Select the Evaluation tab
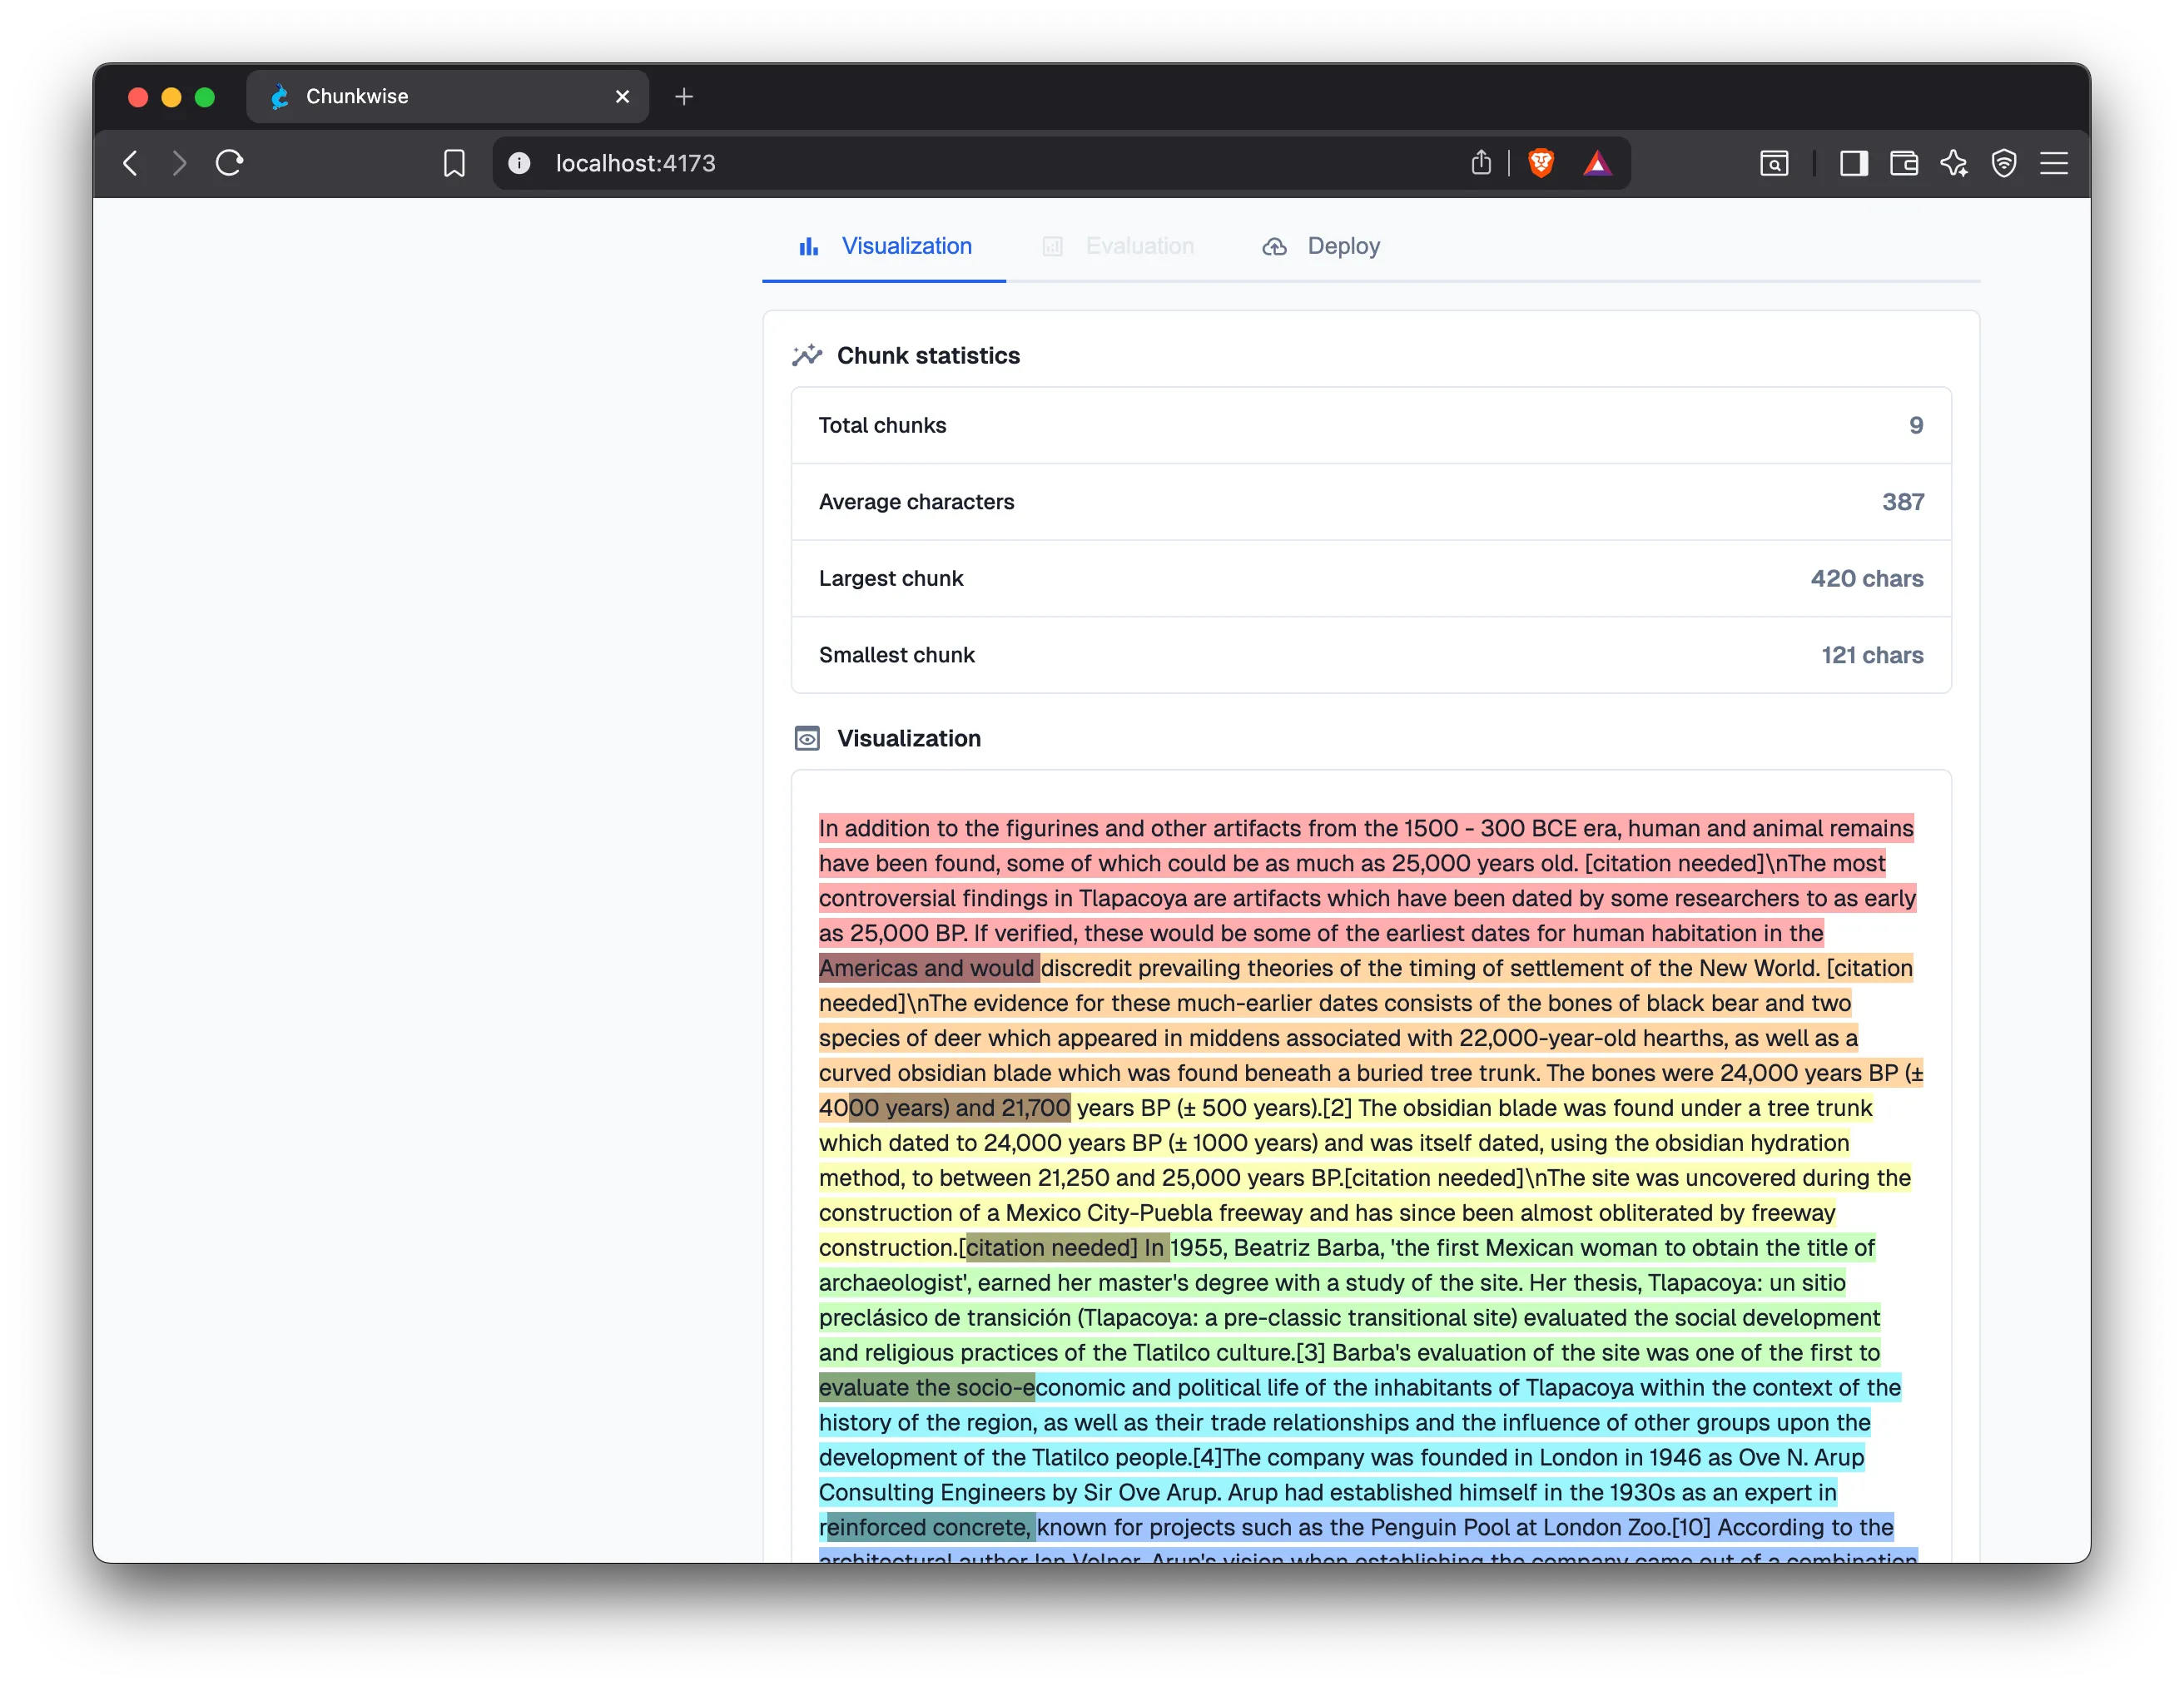This screenshot has width=2184, height=1686. tap(1140, 246)
